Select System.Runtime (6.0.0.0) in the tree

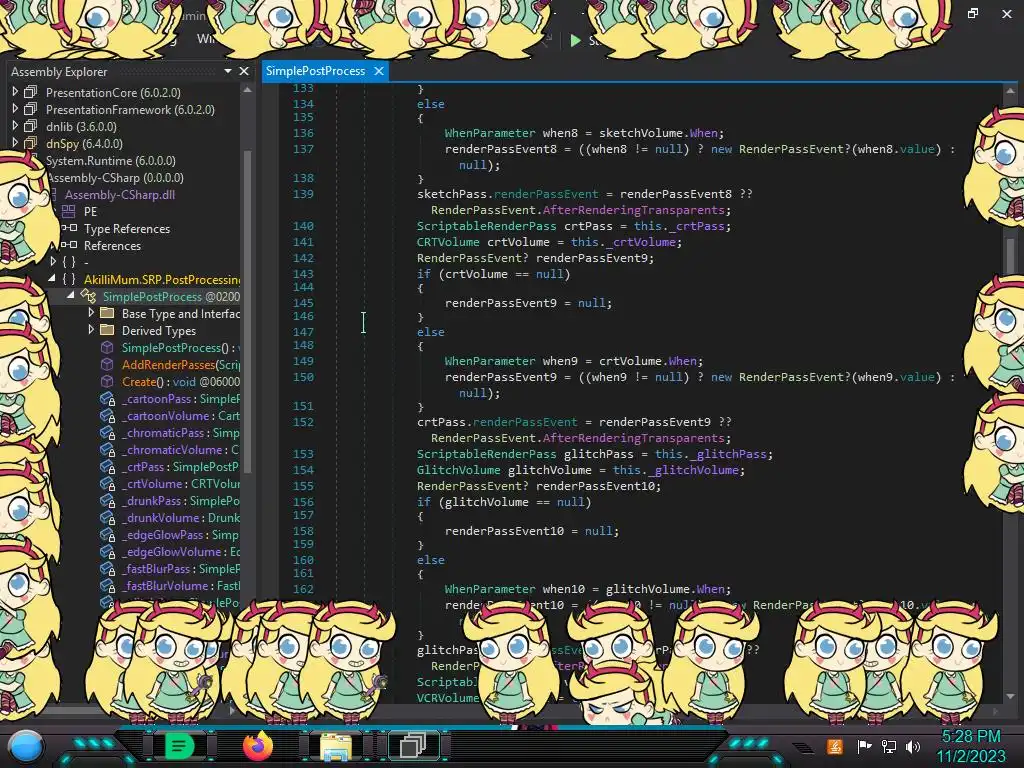click(110, 160)
